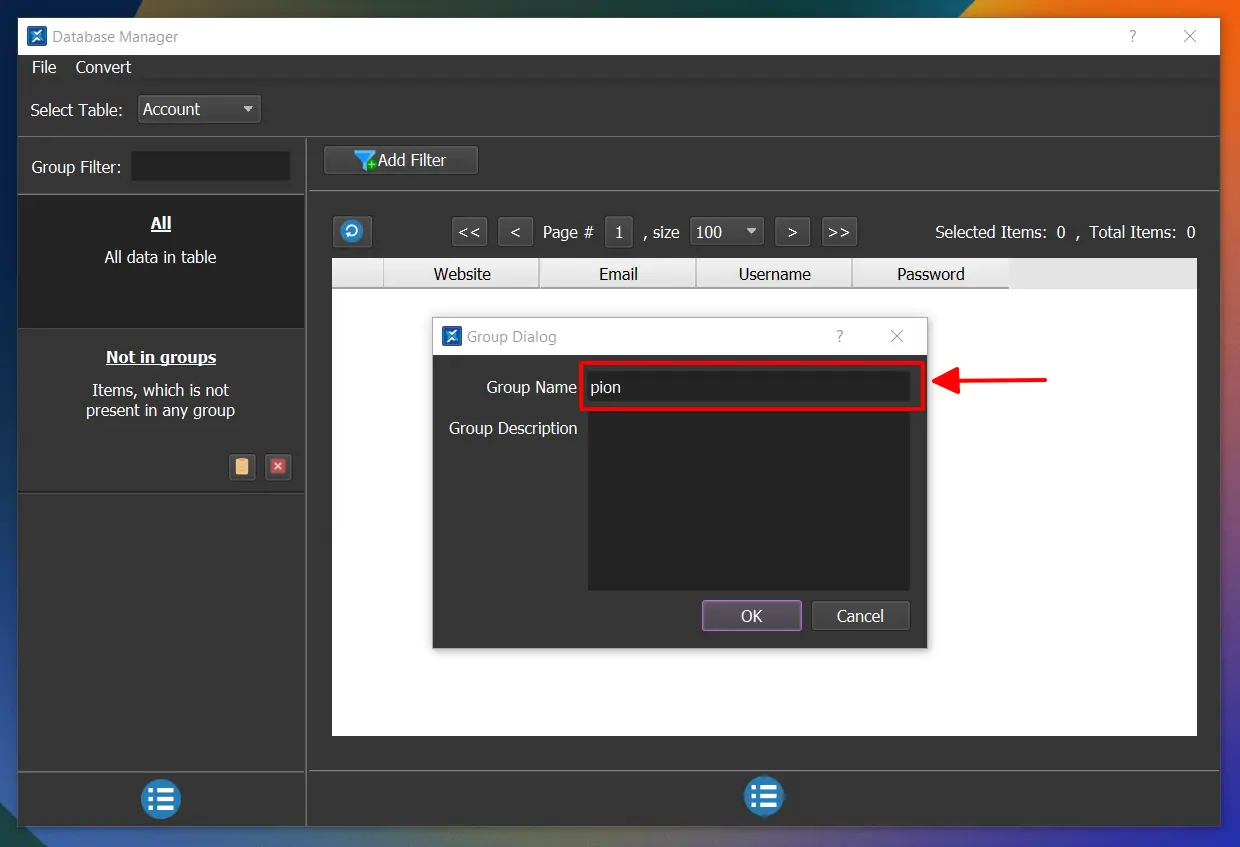Select the Not in groups entry
This screenshot has height=847, width=1240.
tap(161, 411)
